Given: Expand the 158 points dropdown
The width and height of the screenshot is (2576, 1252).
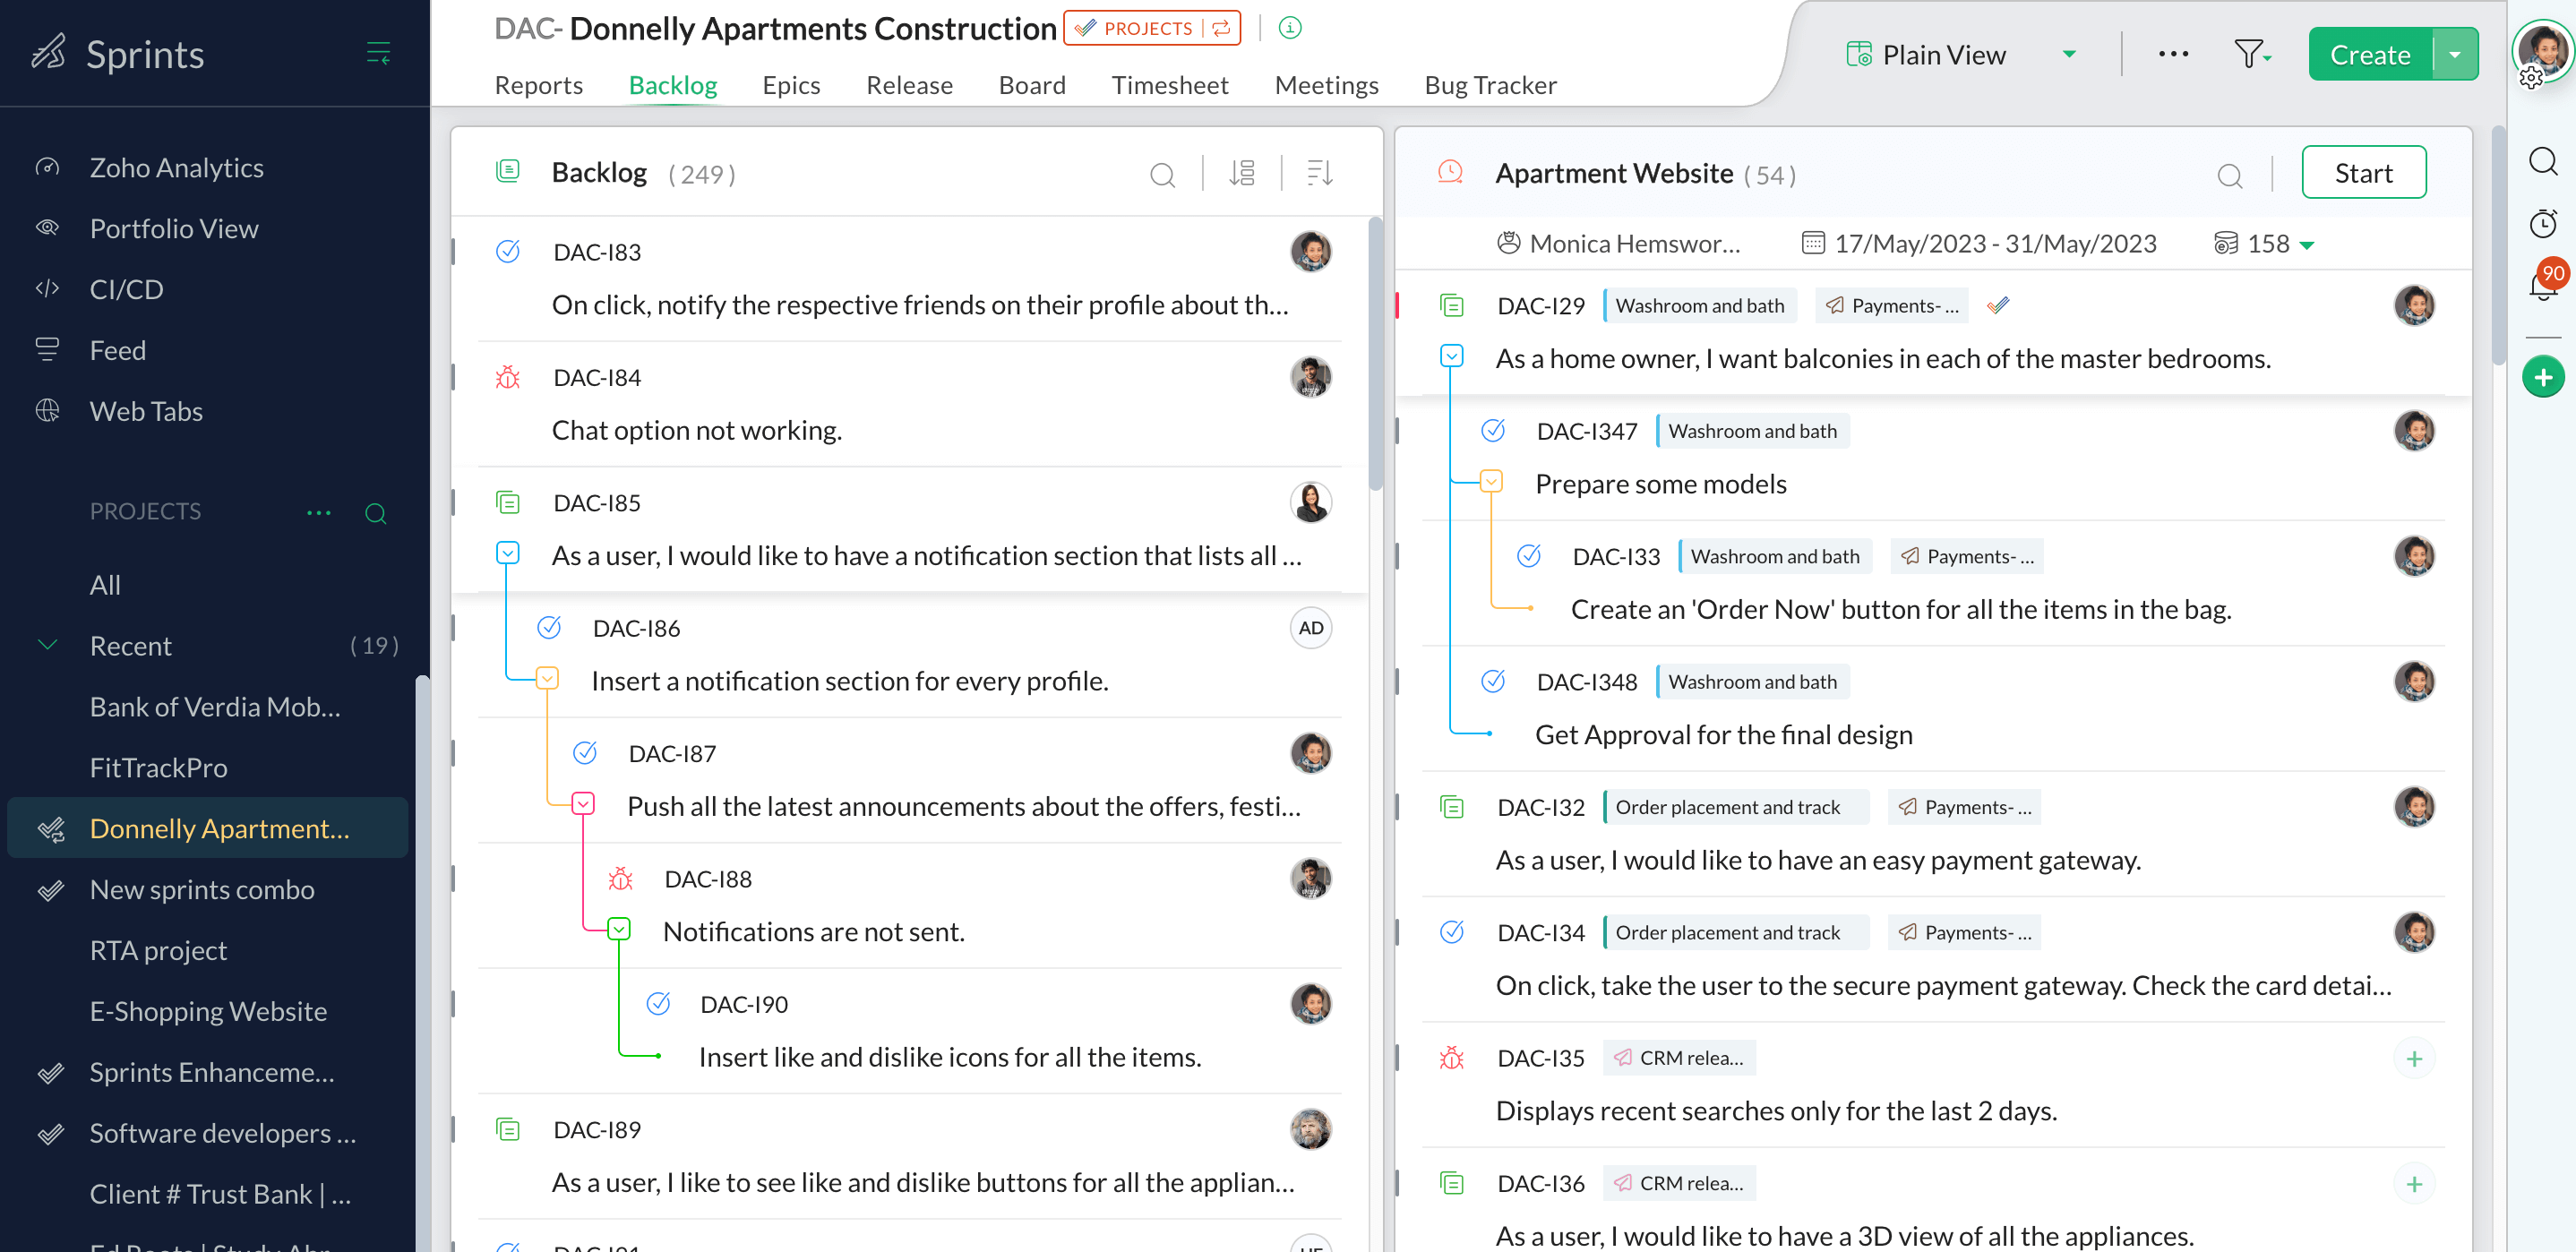Looking at the screenshot, I should click(x=2307, y=245).
